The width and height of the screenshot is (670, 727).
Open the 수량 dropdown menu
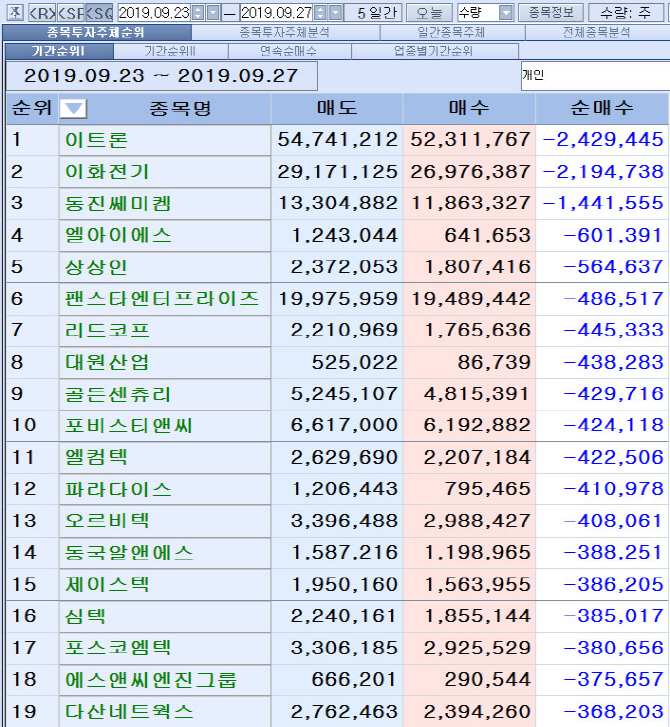[x=506, y=12]
